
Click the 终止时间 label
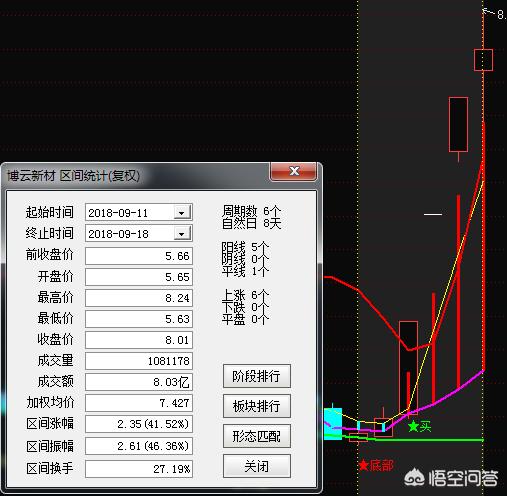coord(50,233)
